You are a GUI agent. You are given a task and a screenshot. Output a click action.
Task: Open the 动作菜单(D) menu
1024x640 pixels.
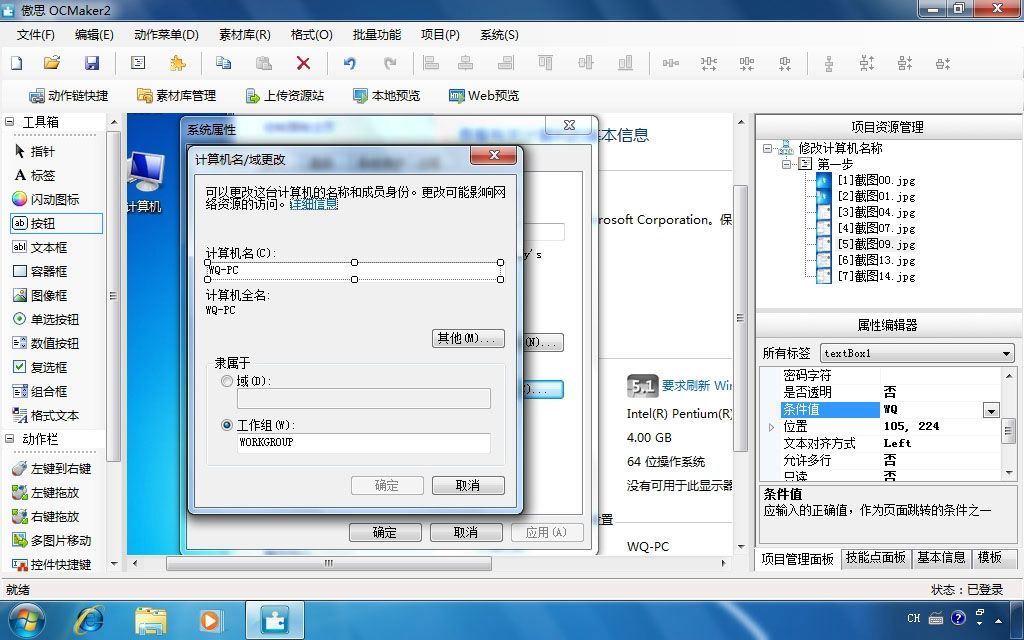[166, 35]
